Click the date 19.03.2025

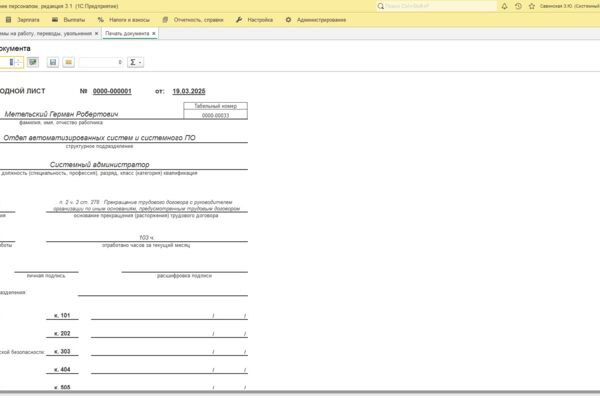[189, 91]
